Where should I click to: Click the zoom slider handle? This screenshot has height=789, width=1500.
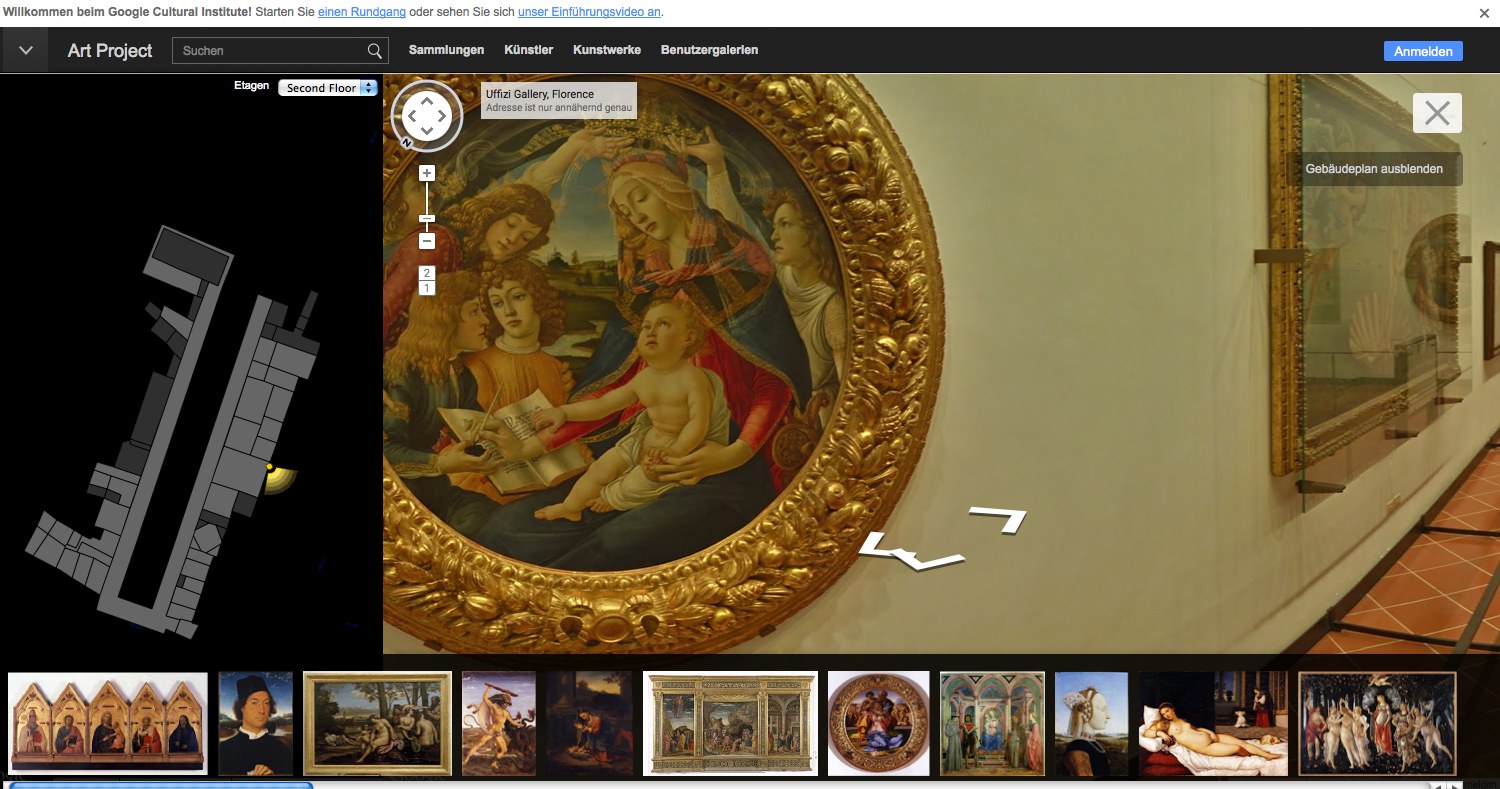tap(427, 218)
